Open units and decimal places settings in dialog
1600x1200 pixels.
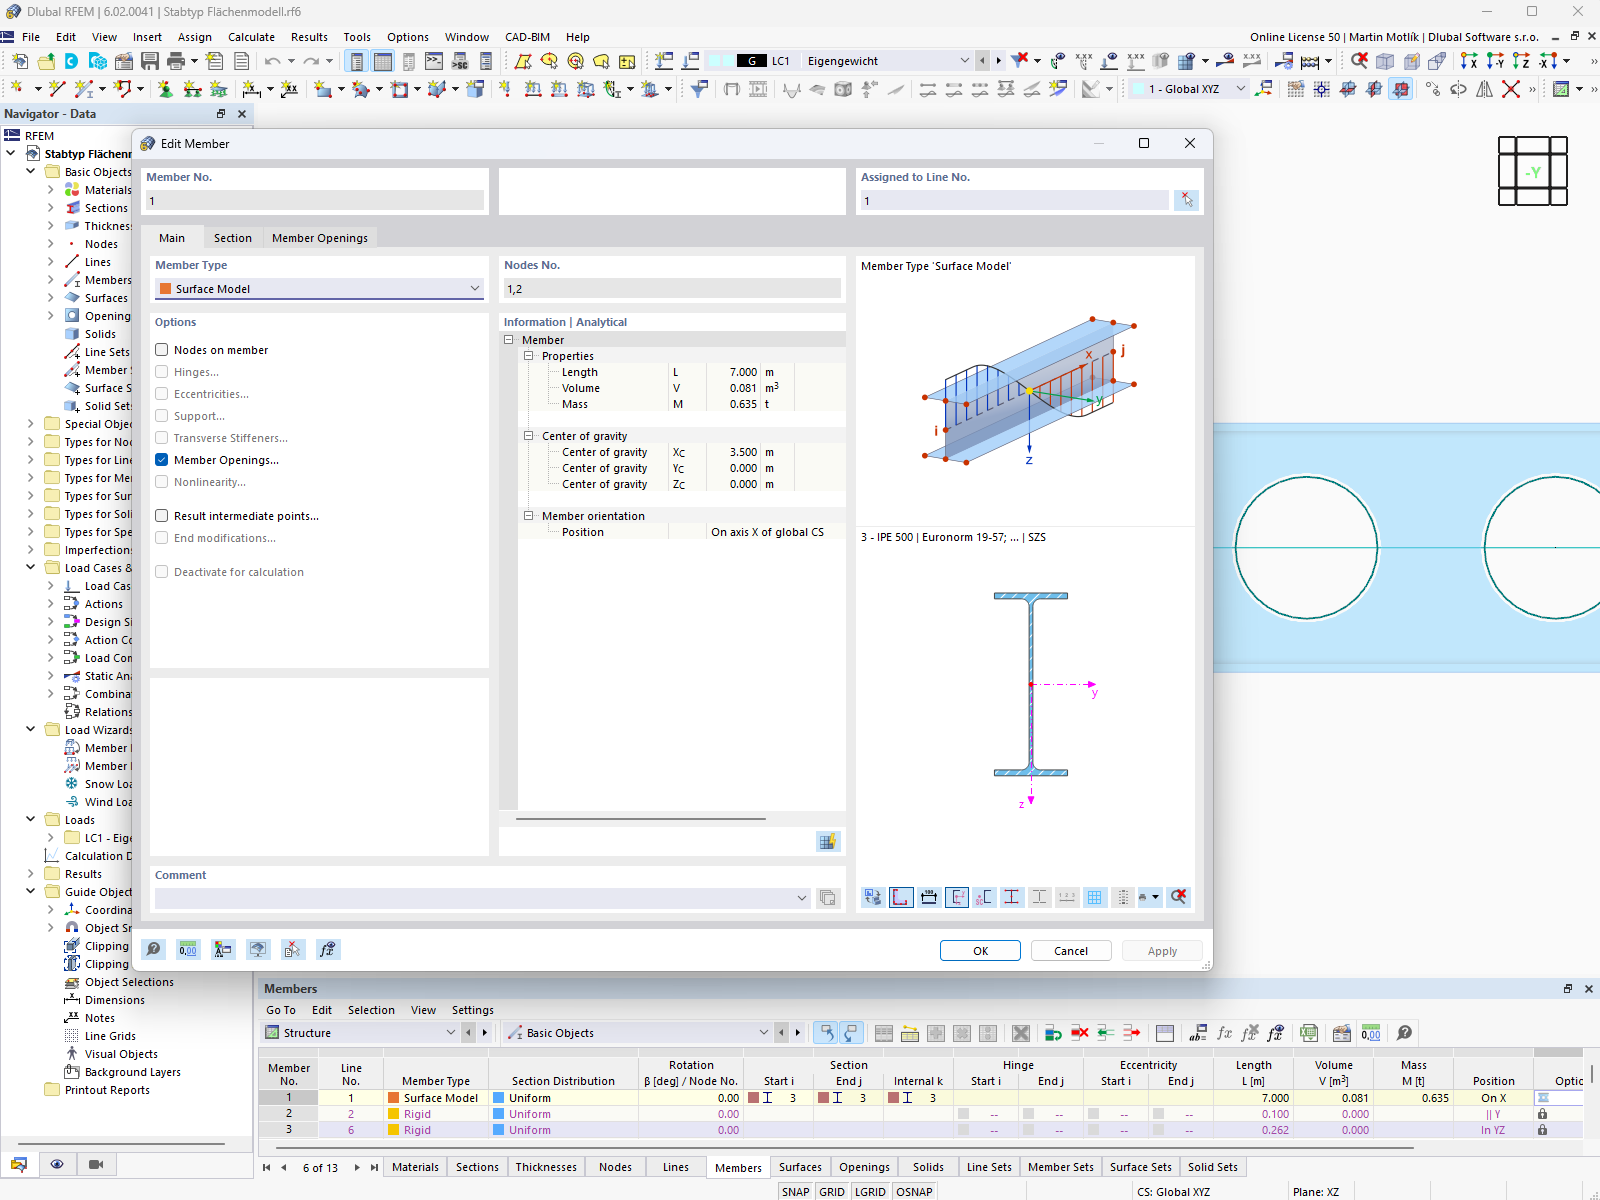coord(188,949)
